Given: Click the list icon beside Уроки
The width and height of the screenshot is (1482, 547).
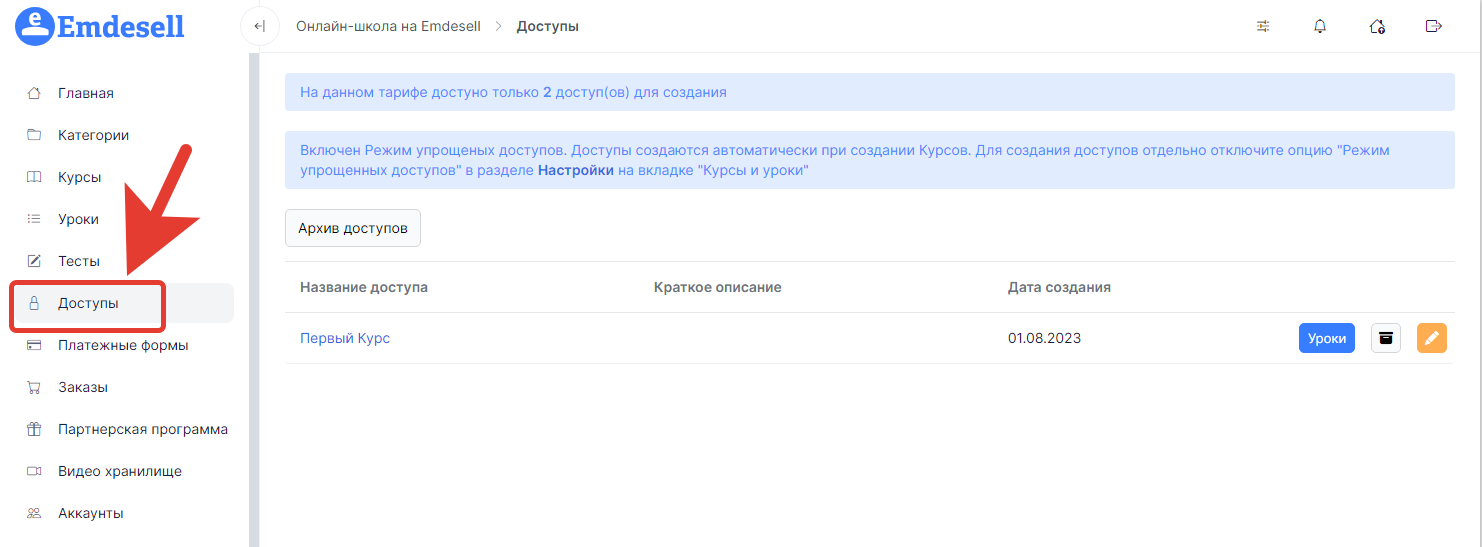Looking at the screenshot, I should point(34,219).
